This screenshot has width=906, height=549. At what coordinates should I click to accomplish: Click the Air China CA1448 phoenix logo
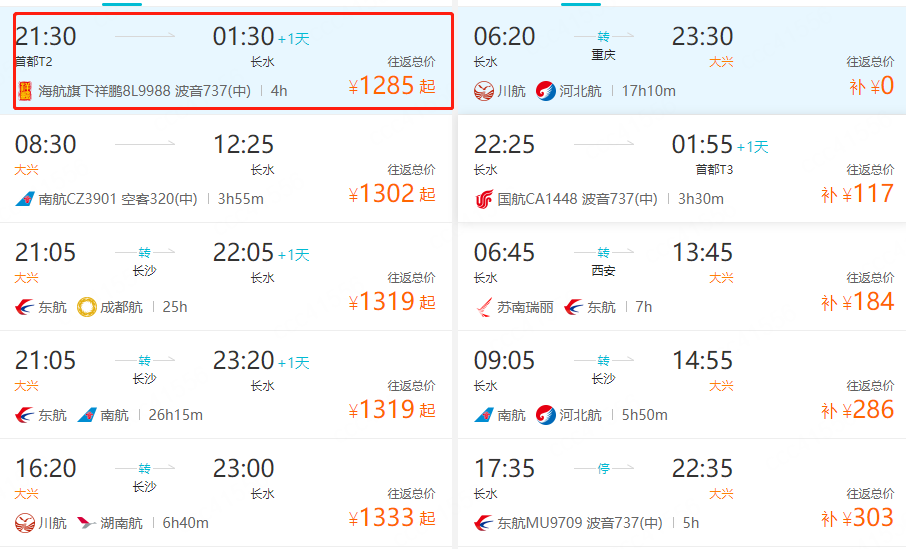tap(484, 199)
